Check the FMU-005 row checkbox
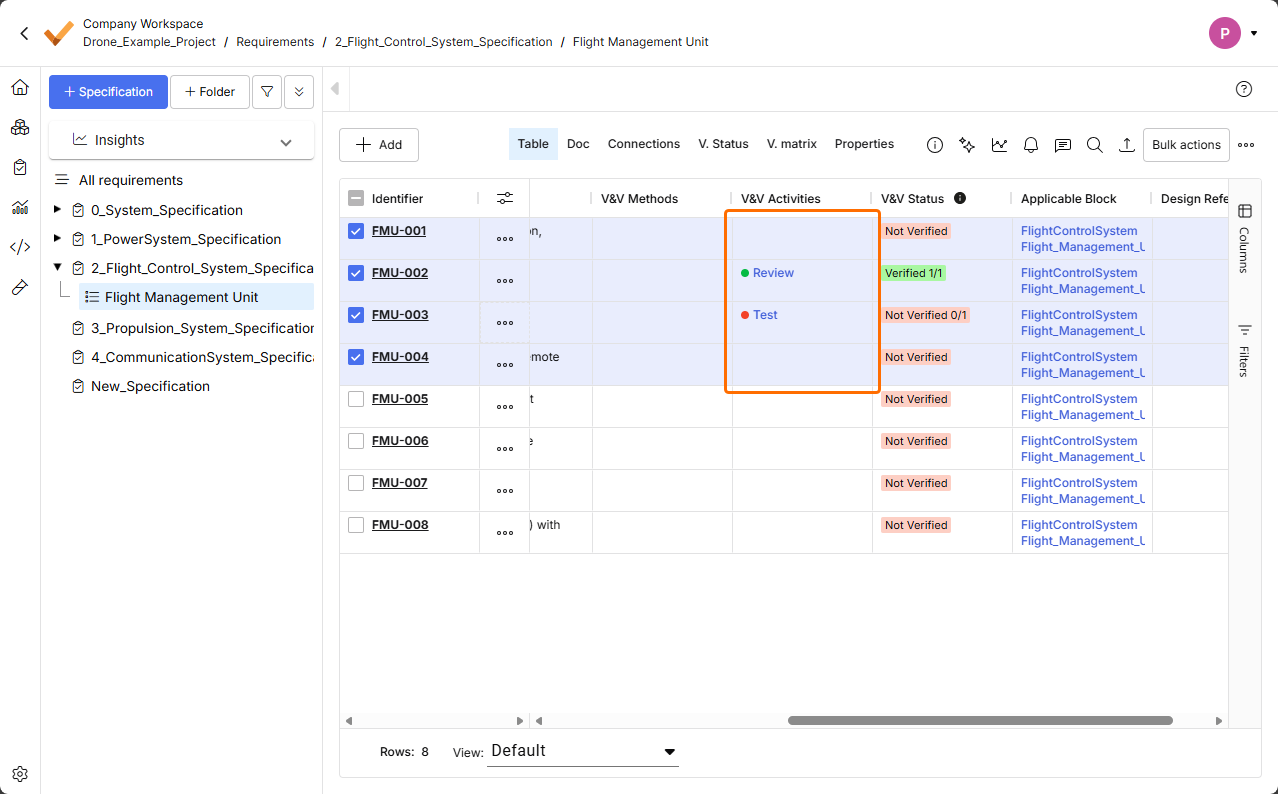The height and width of the screenshot is (794, 1278). click(x=356, y=399)
